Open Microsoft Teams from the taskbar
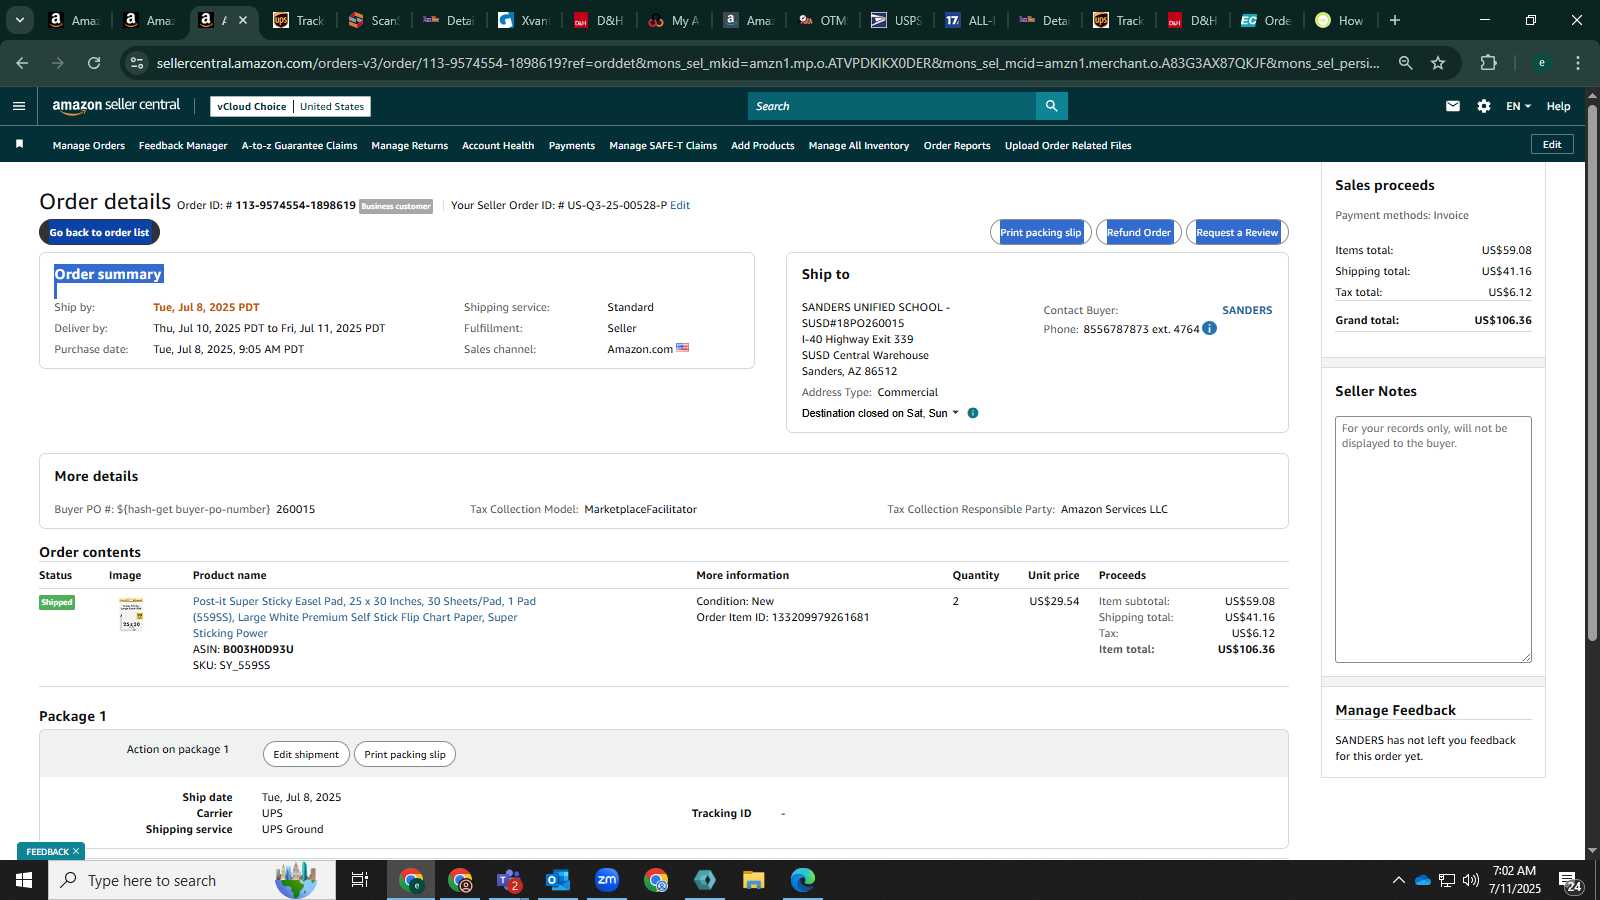The image size is (1600, 900). 509,880
